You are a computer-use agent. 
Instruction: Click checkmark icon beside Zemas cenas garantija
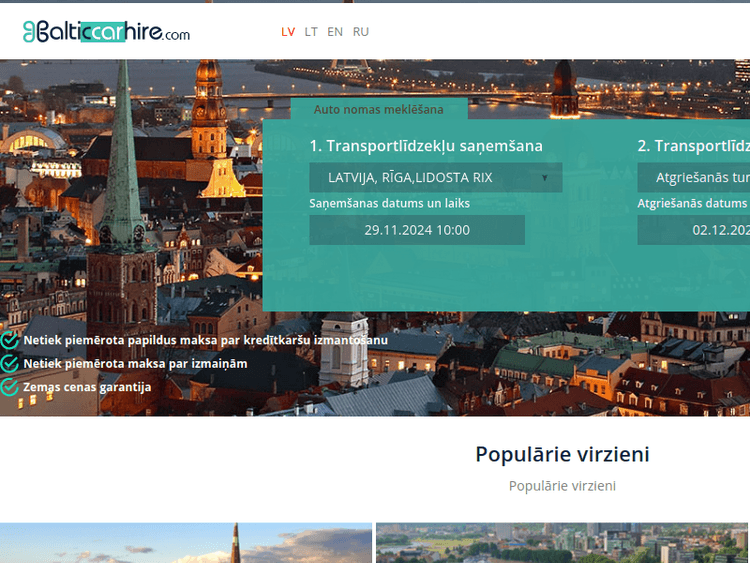coord(9,387)
